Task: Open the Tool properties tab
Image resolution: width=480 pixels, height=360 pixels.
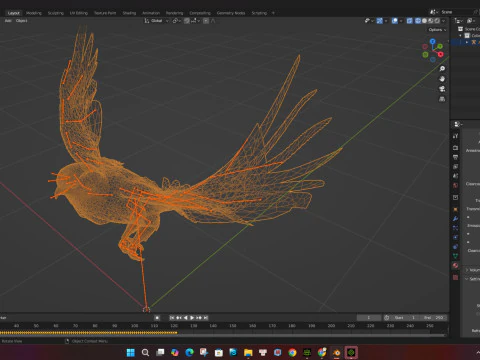Action: click(x=456, y=136)
